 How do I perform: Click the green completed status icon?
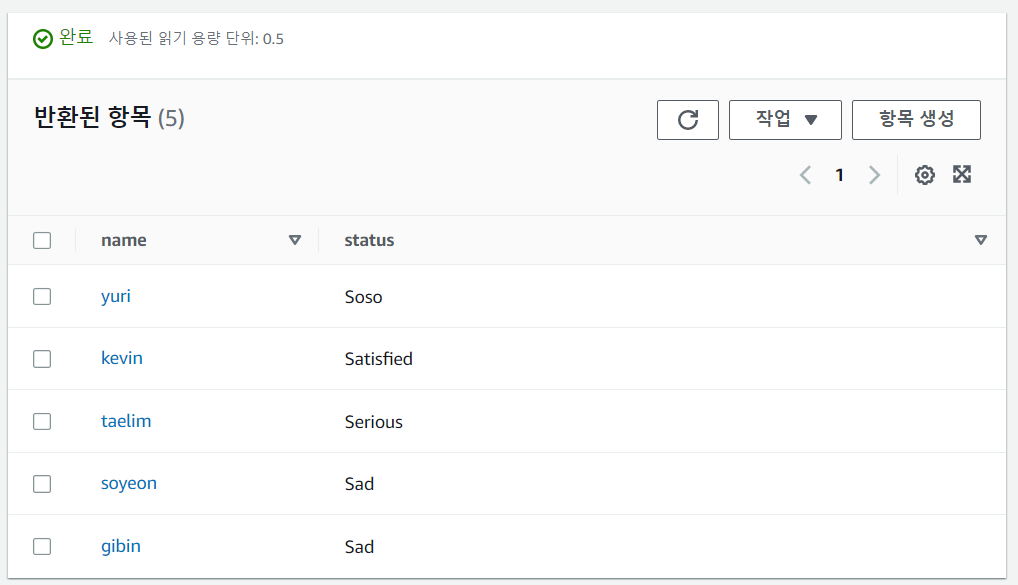43,39
